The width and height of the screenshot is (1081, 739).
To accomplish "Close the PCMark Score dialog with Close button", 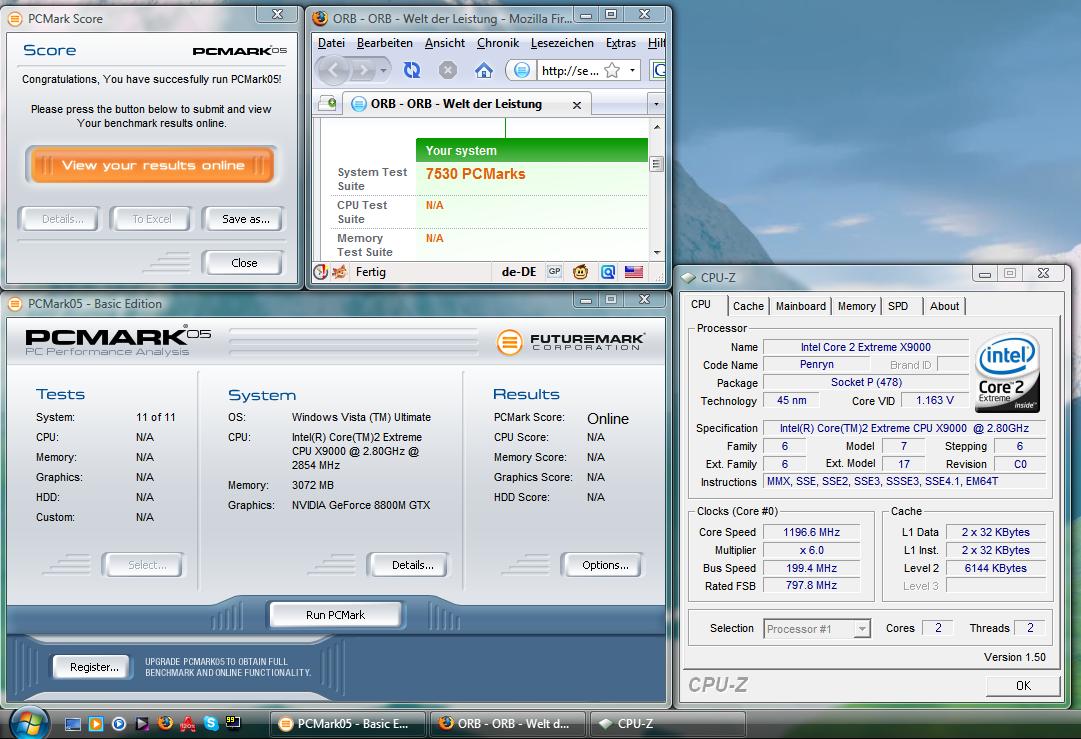I will pos(244,263).
